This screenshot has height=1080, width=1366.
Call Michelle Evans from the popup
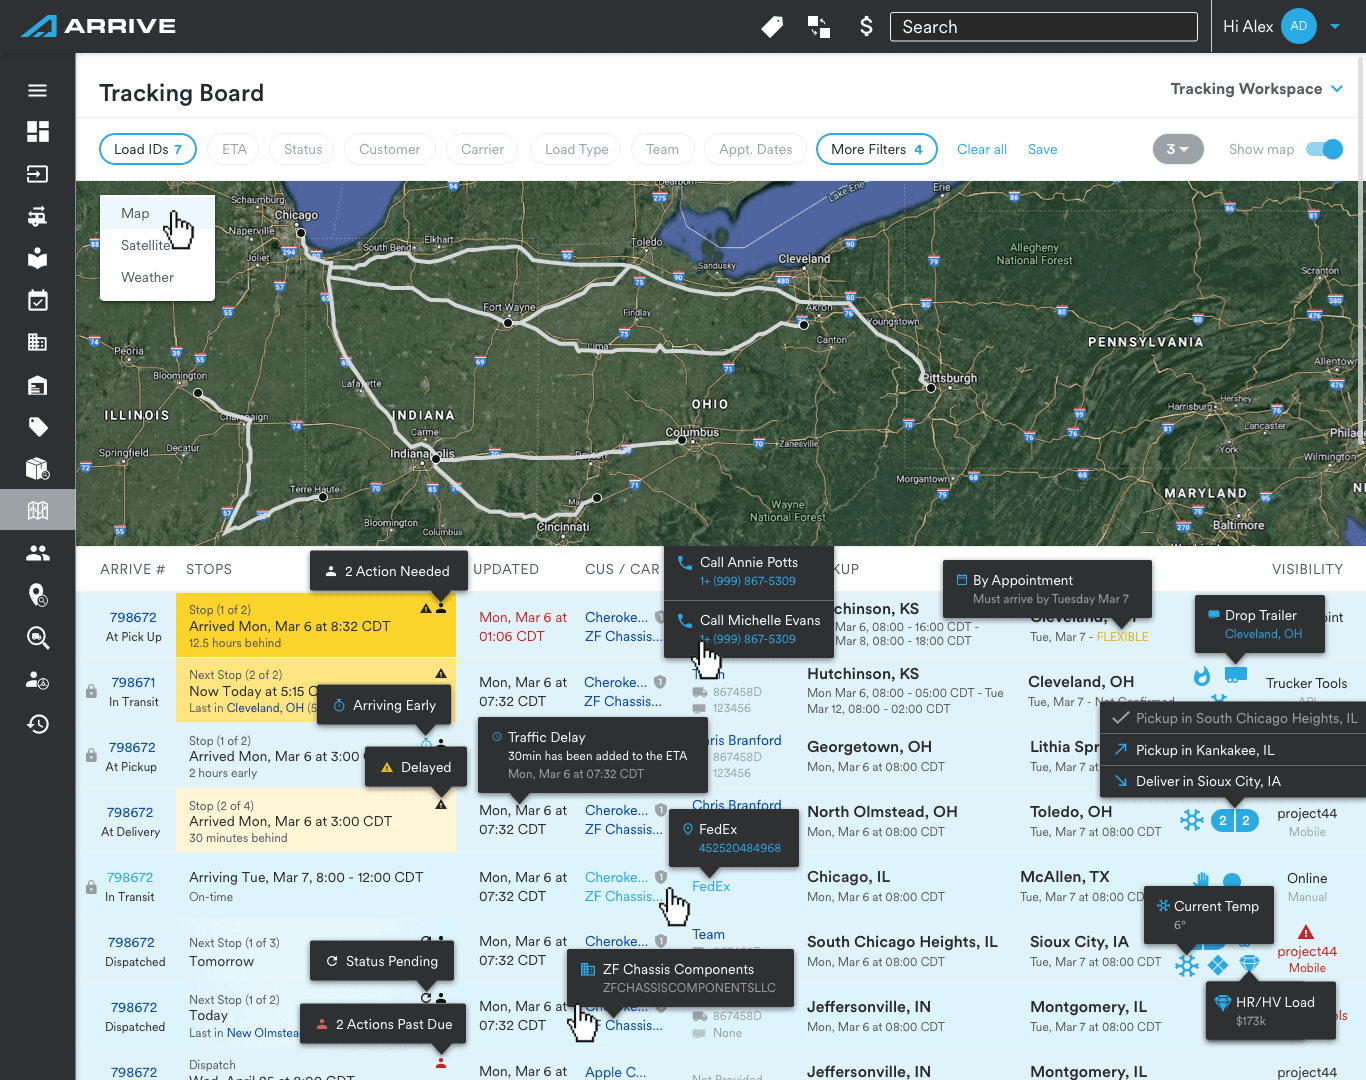[748, 629]
